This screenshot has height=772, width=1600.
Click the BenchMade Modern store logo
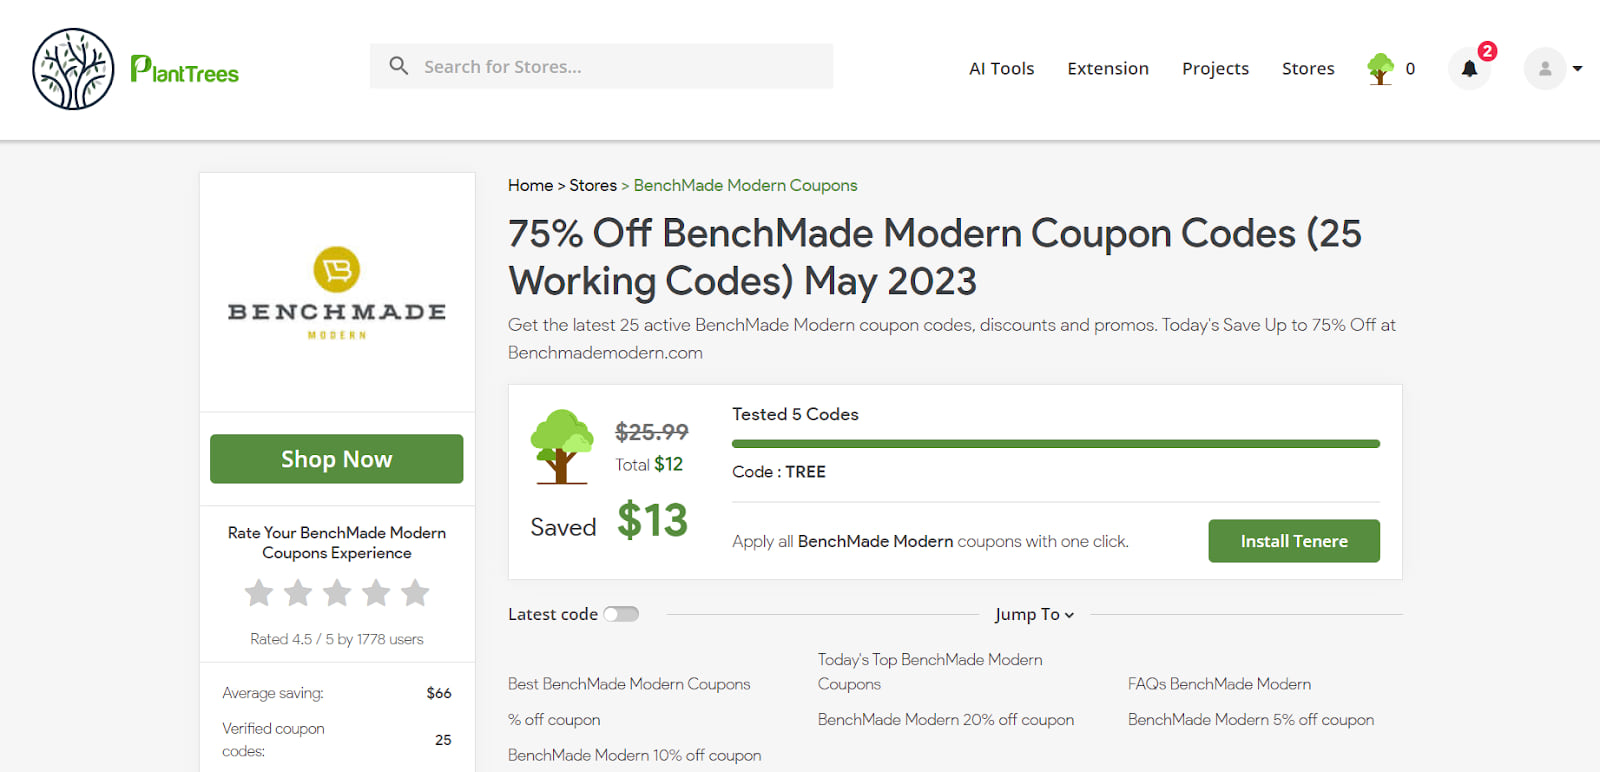click(x=337, y=293)
